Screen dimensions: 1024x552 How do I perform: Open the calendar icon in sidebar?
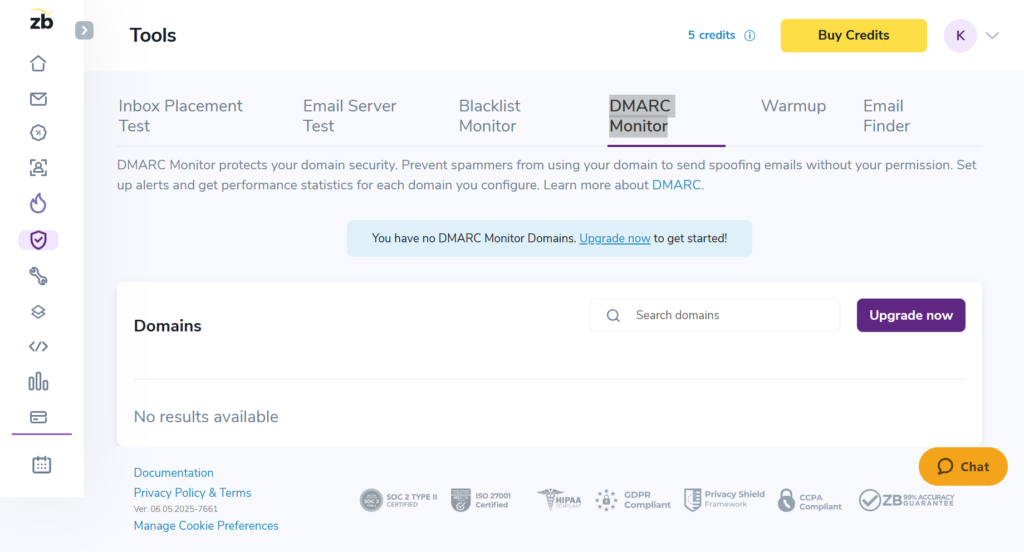tap(42, 464)
